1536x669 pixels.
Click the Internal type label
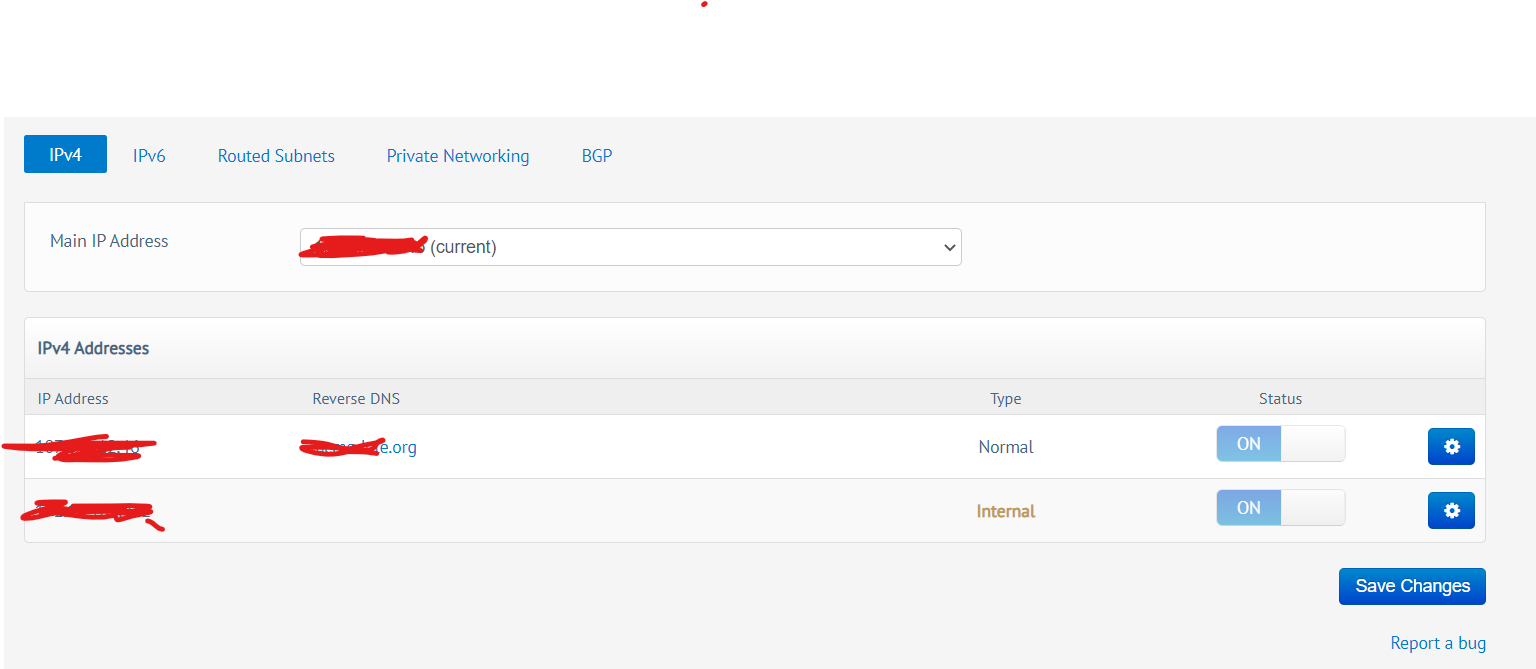tap(1005, 511)
